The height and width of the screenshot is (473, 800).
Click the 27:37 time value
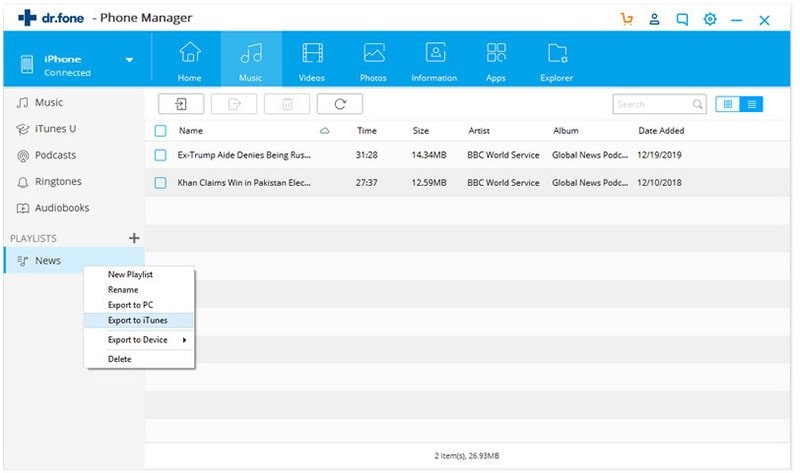(367, 183)
